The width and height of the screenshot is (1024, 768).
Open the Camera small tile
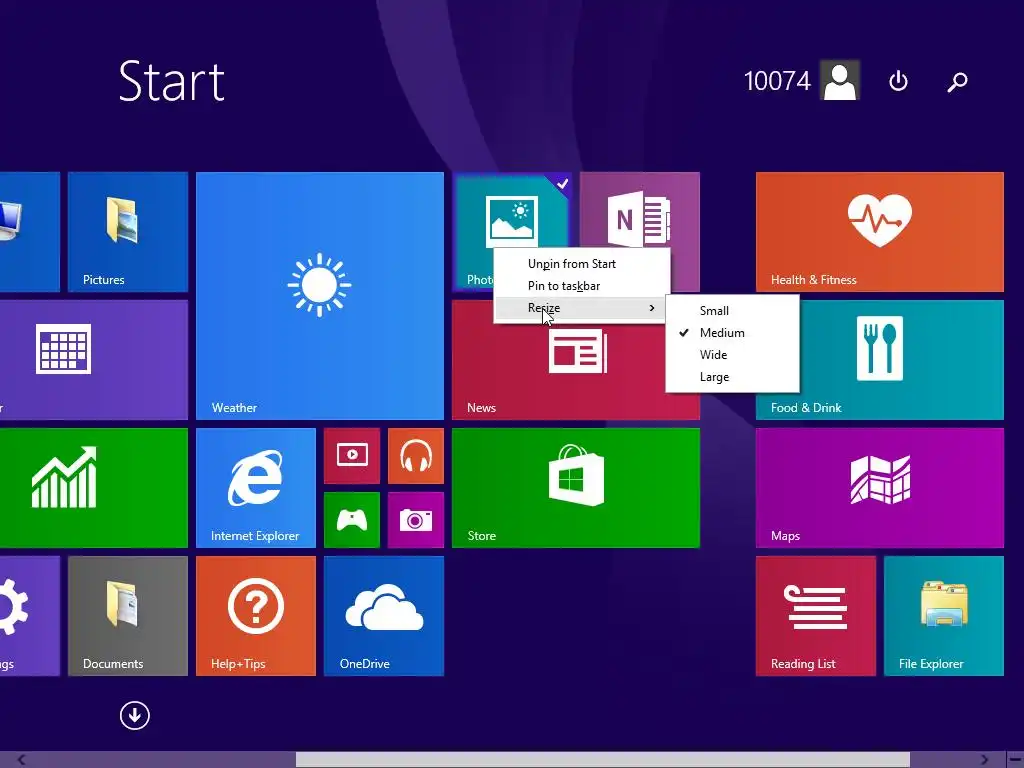(x=416, y=520)
